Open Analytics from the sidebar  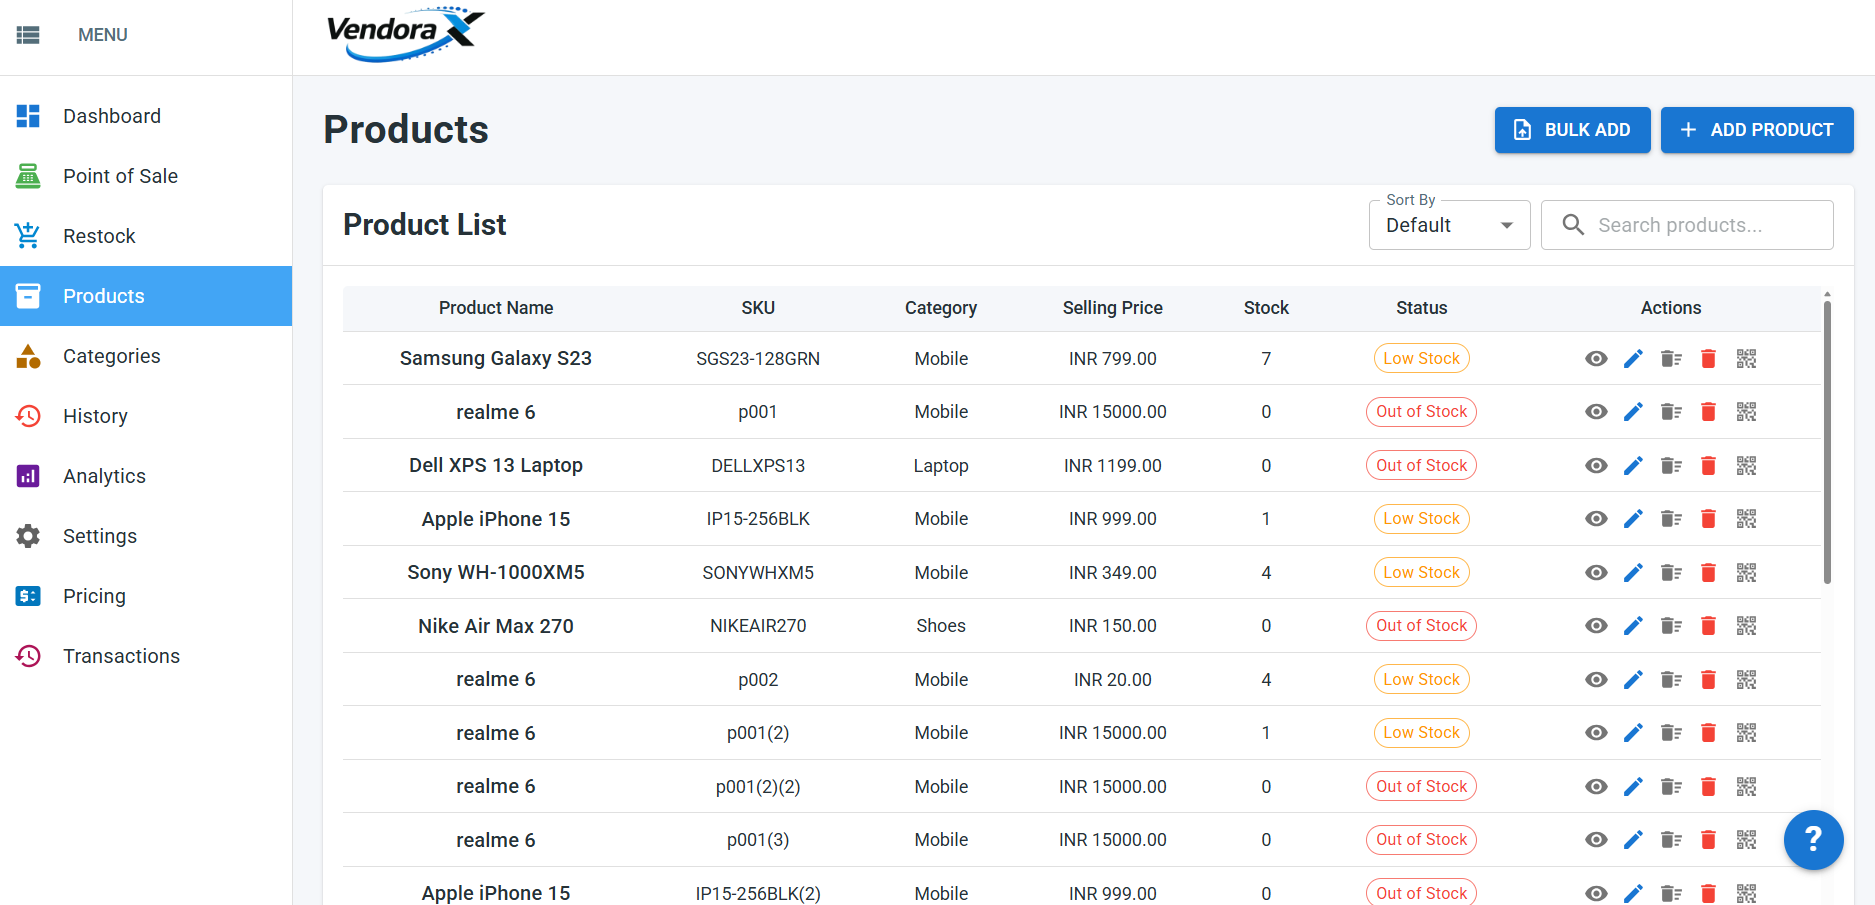click(146, 476)
